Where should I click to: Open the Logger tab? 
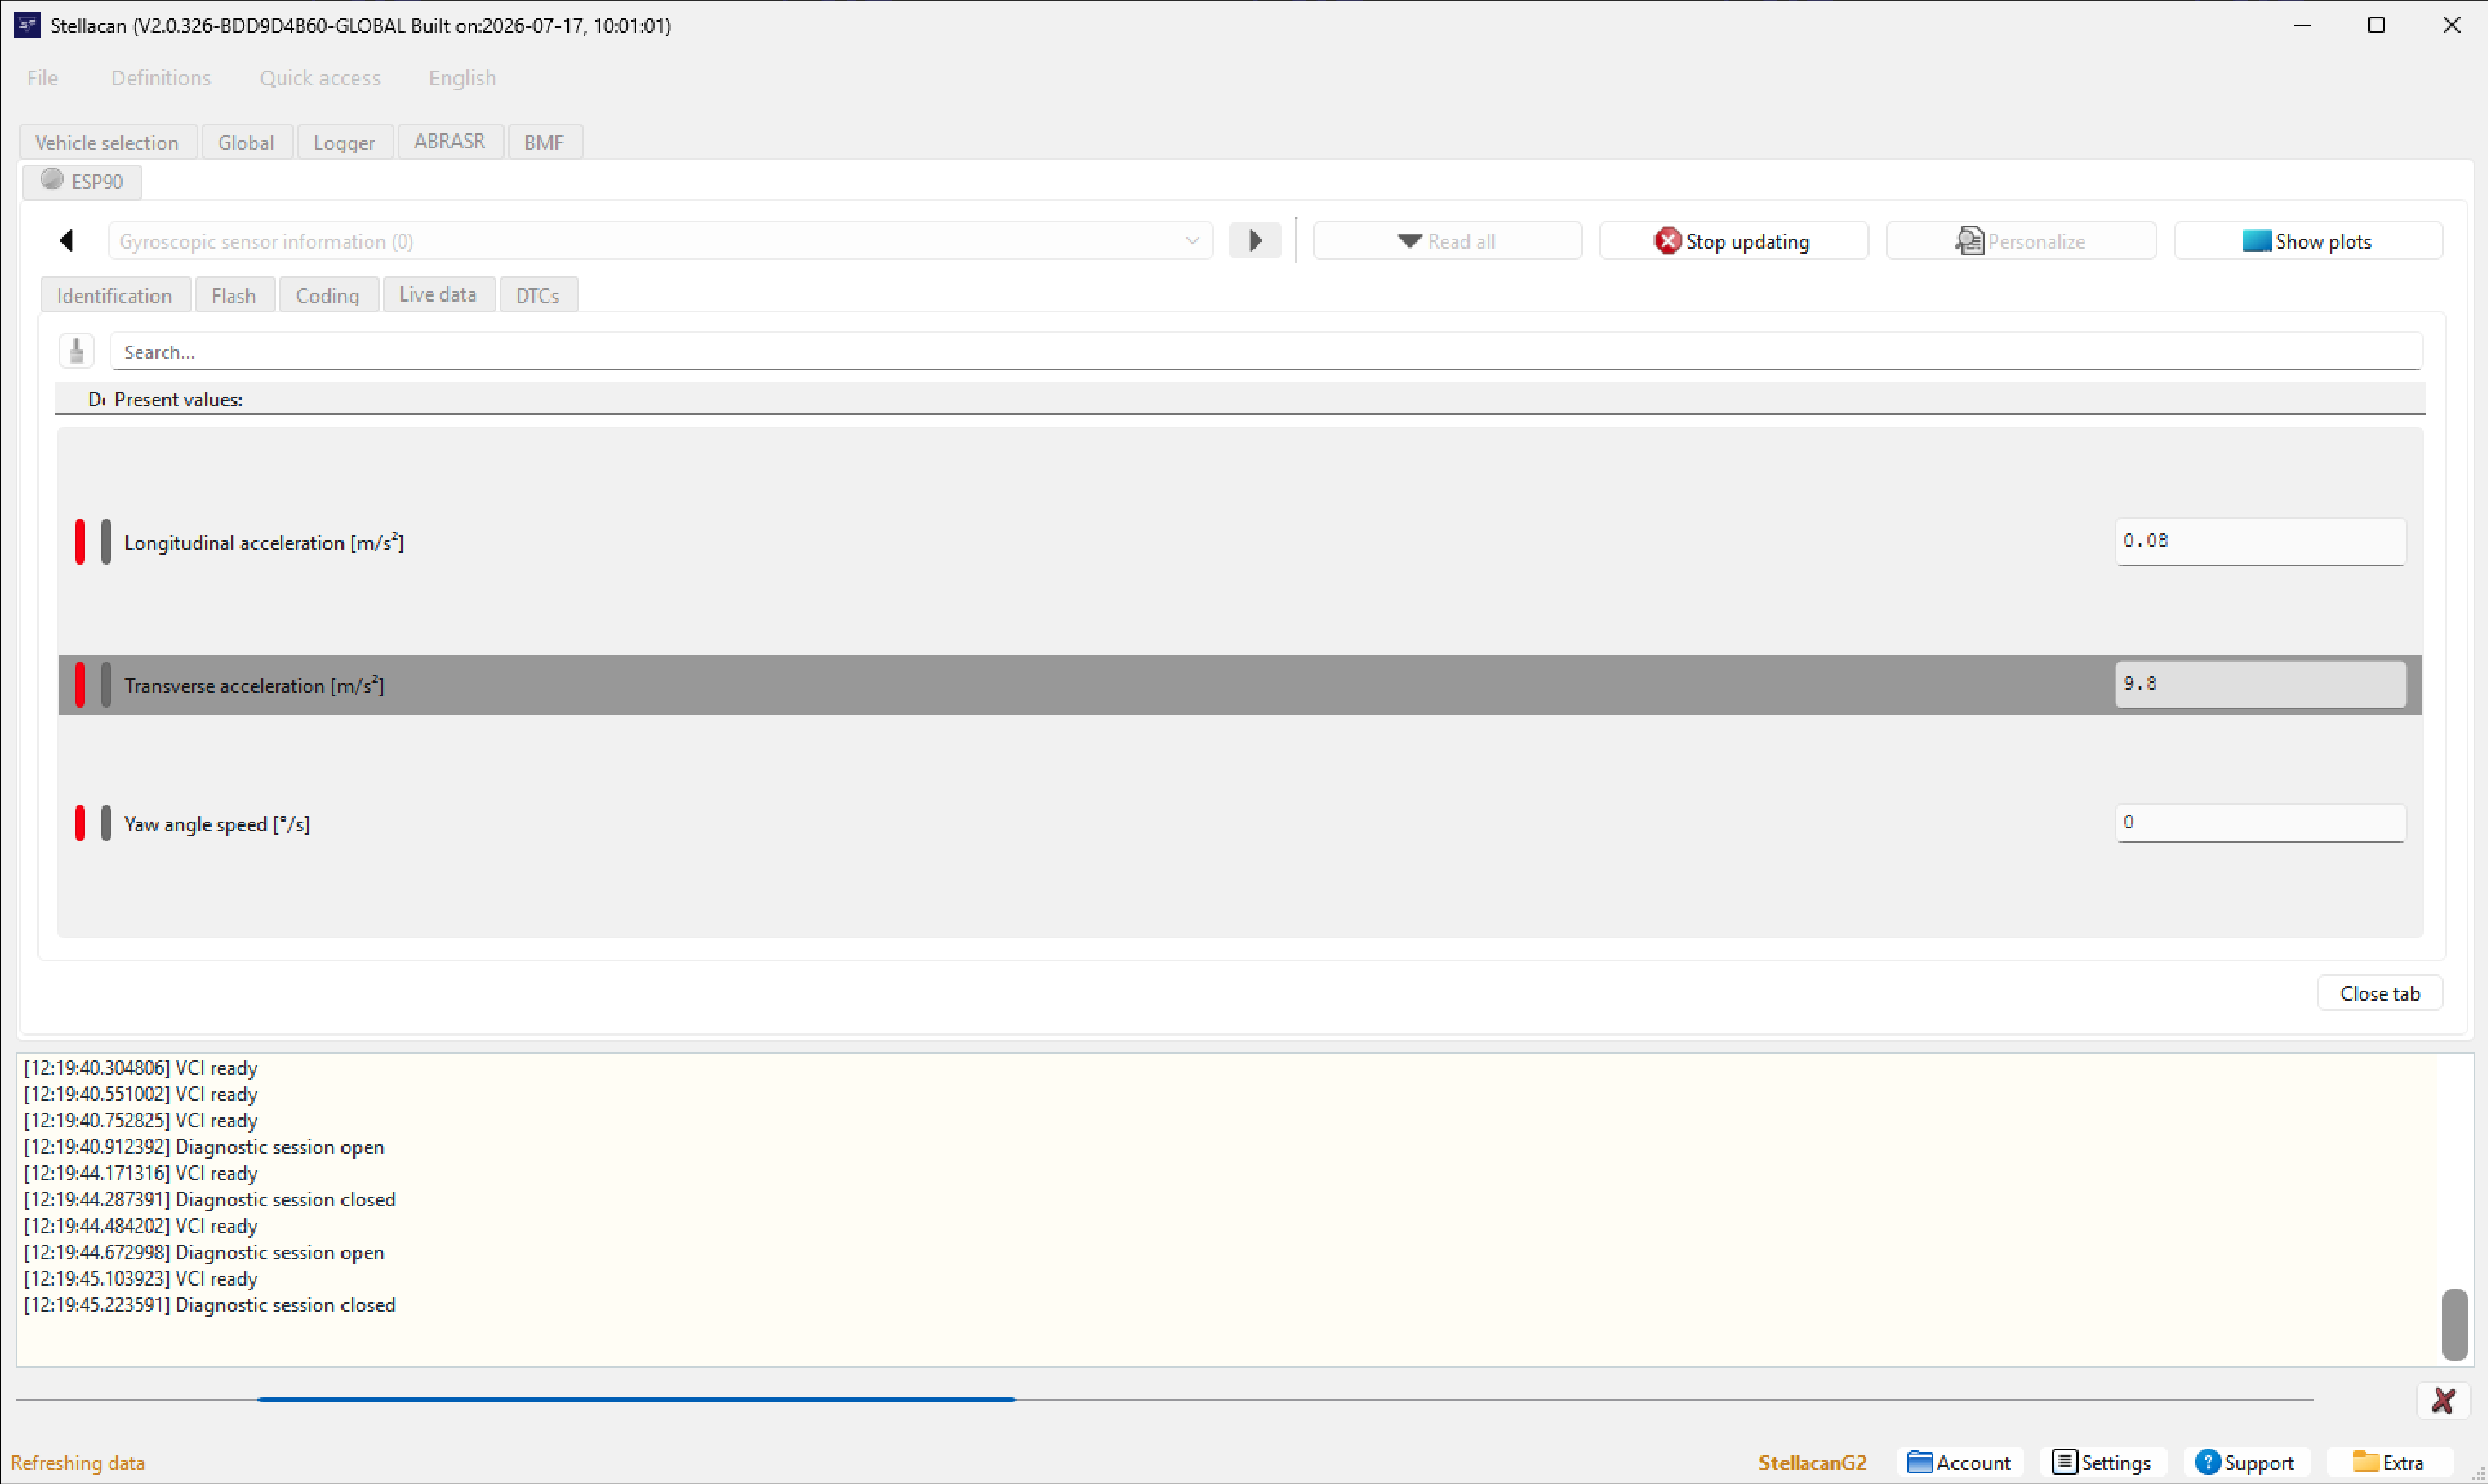[344, 142]
